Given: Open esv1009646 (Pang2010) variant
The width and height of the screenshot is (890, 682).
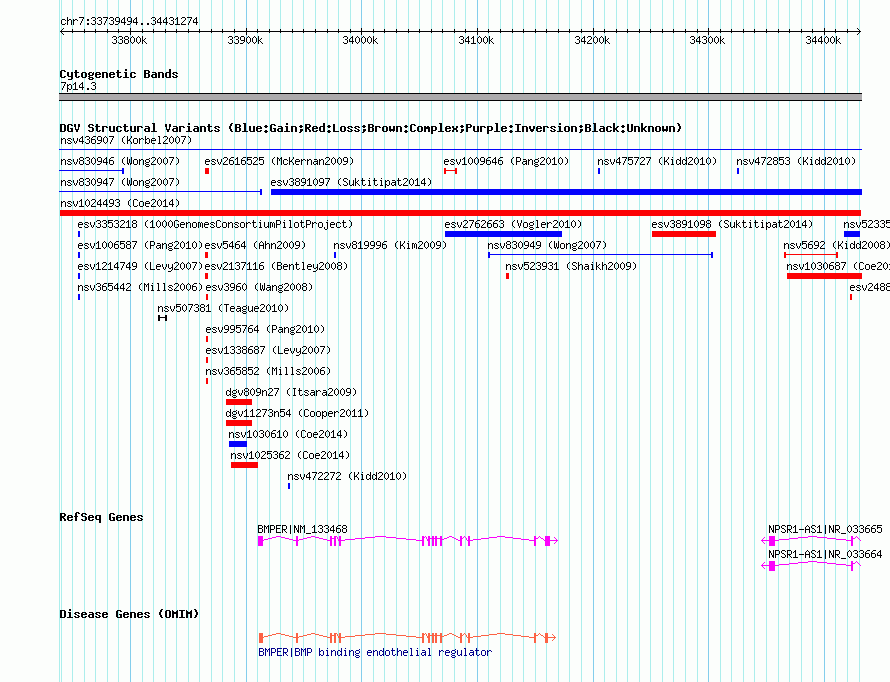Looking at the screenshot, I should 506,161.
